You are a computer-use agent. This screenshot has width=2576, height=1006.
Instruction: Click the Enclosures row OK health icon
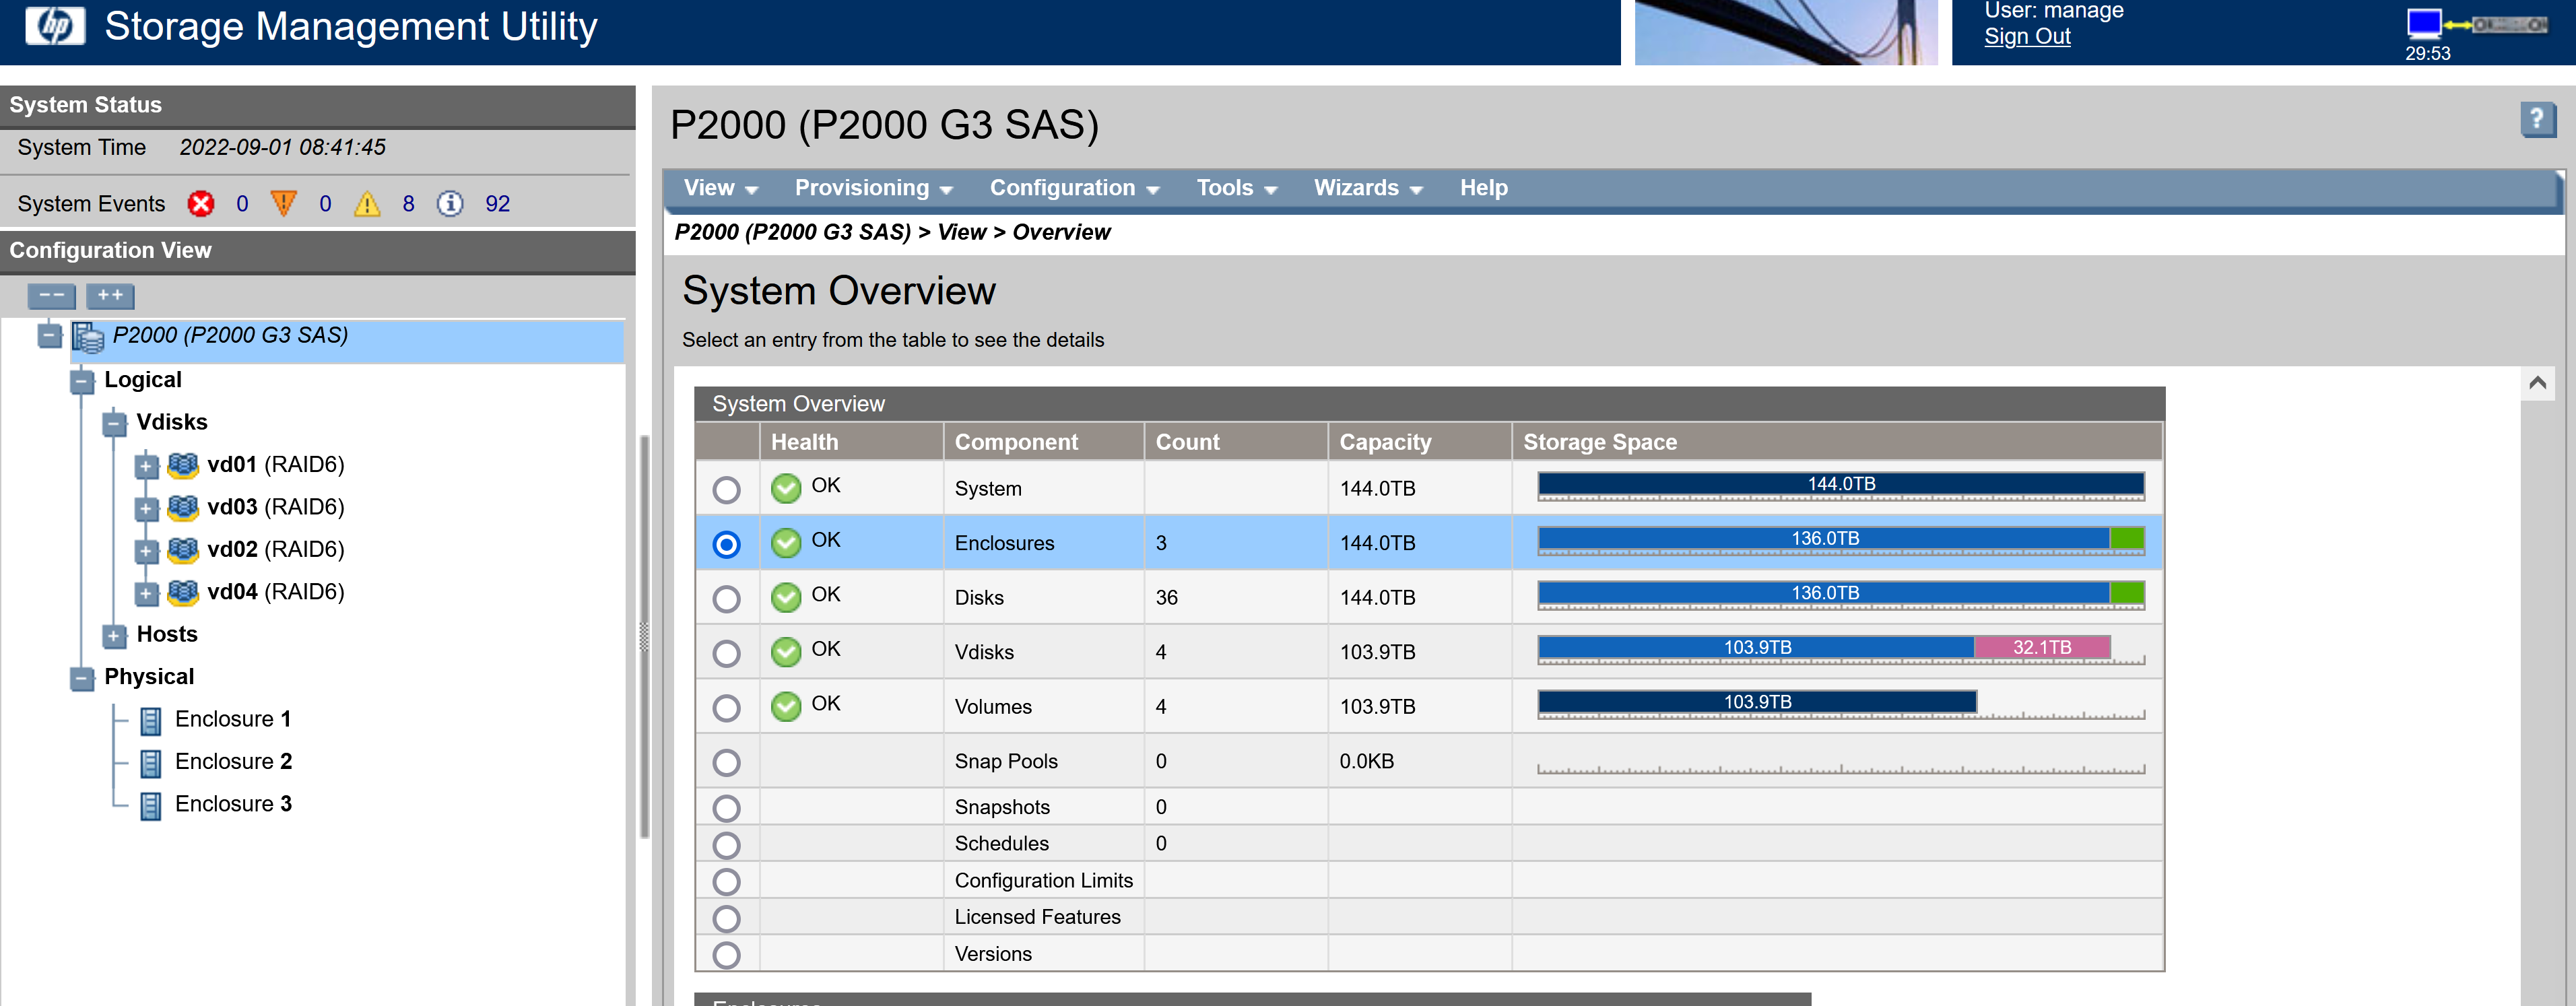786,543
